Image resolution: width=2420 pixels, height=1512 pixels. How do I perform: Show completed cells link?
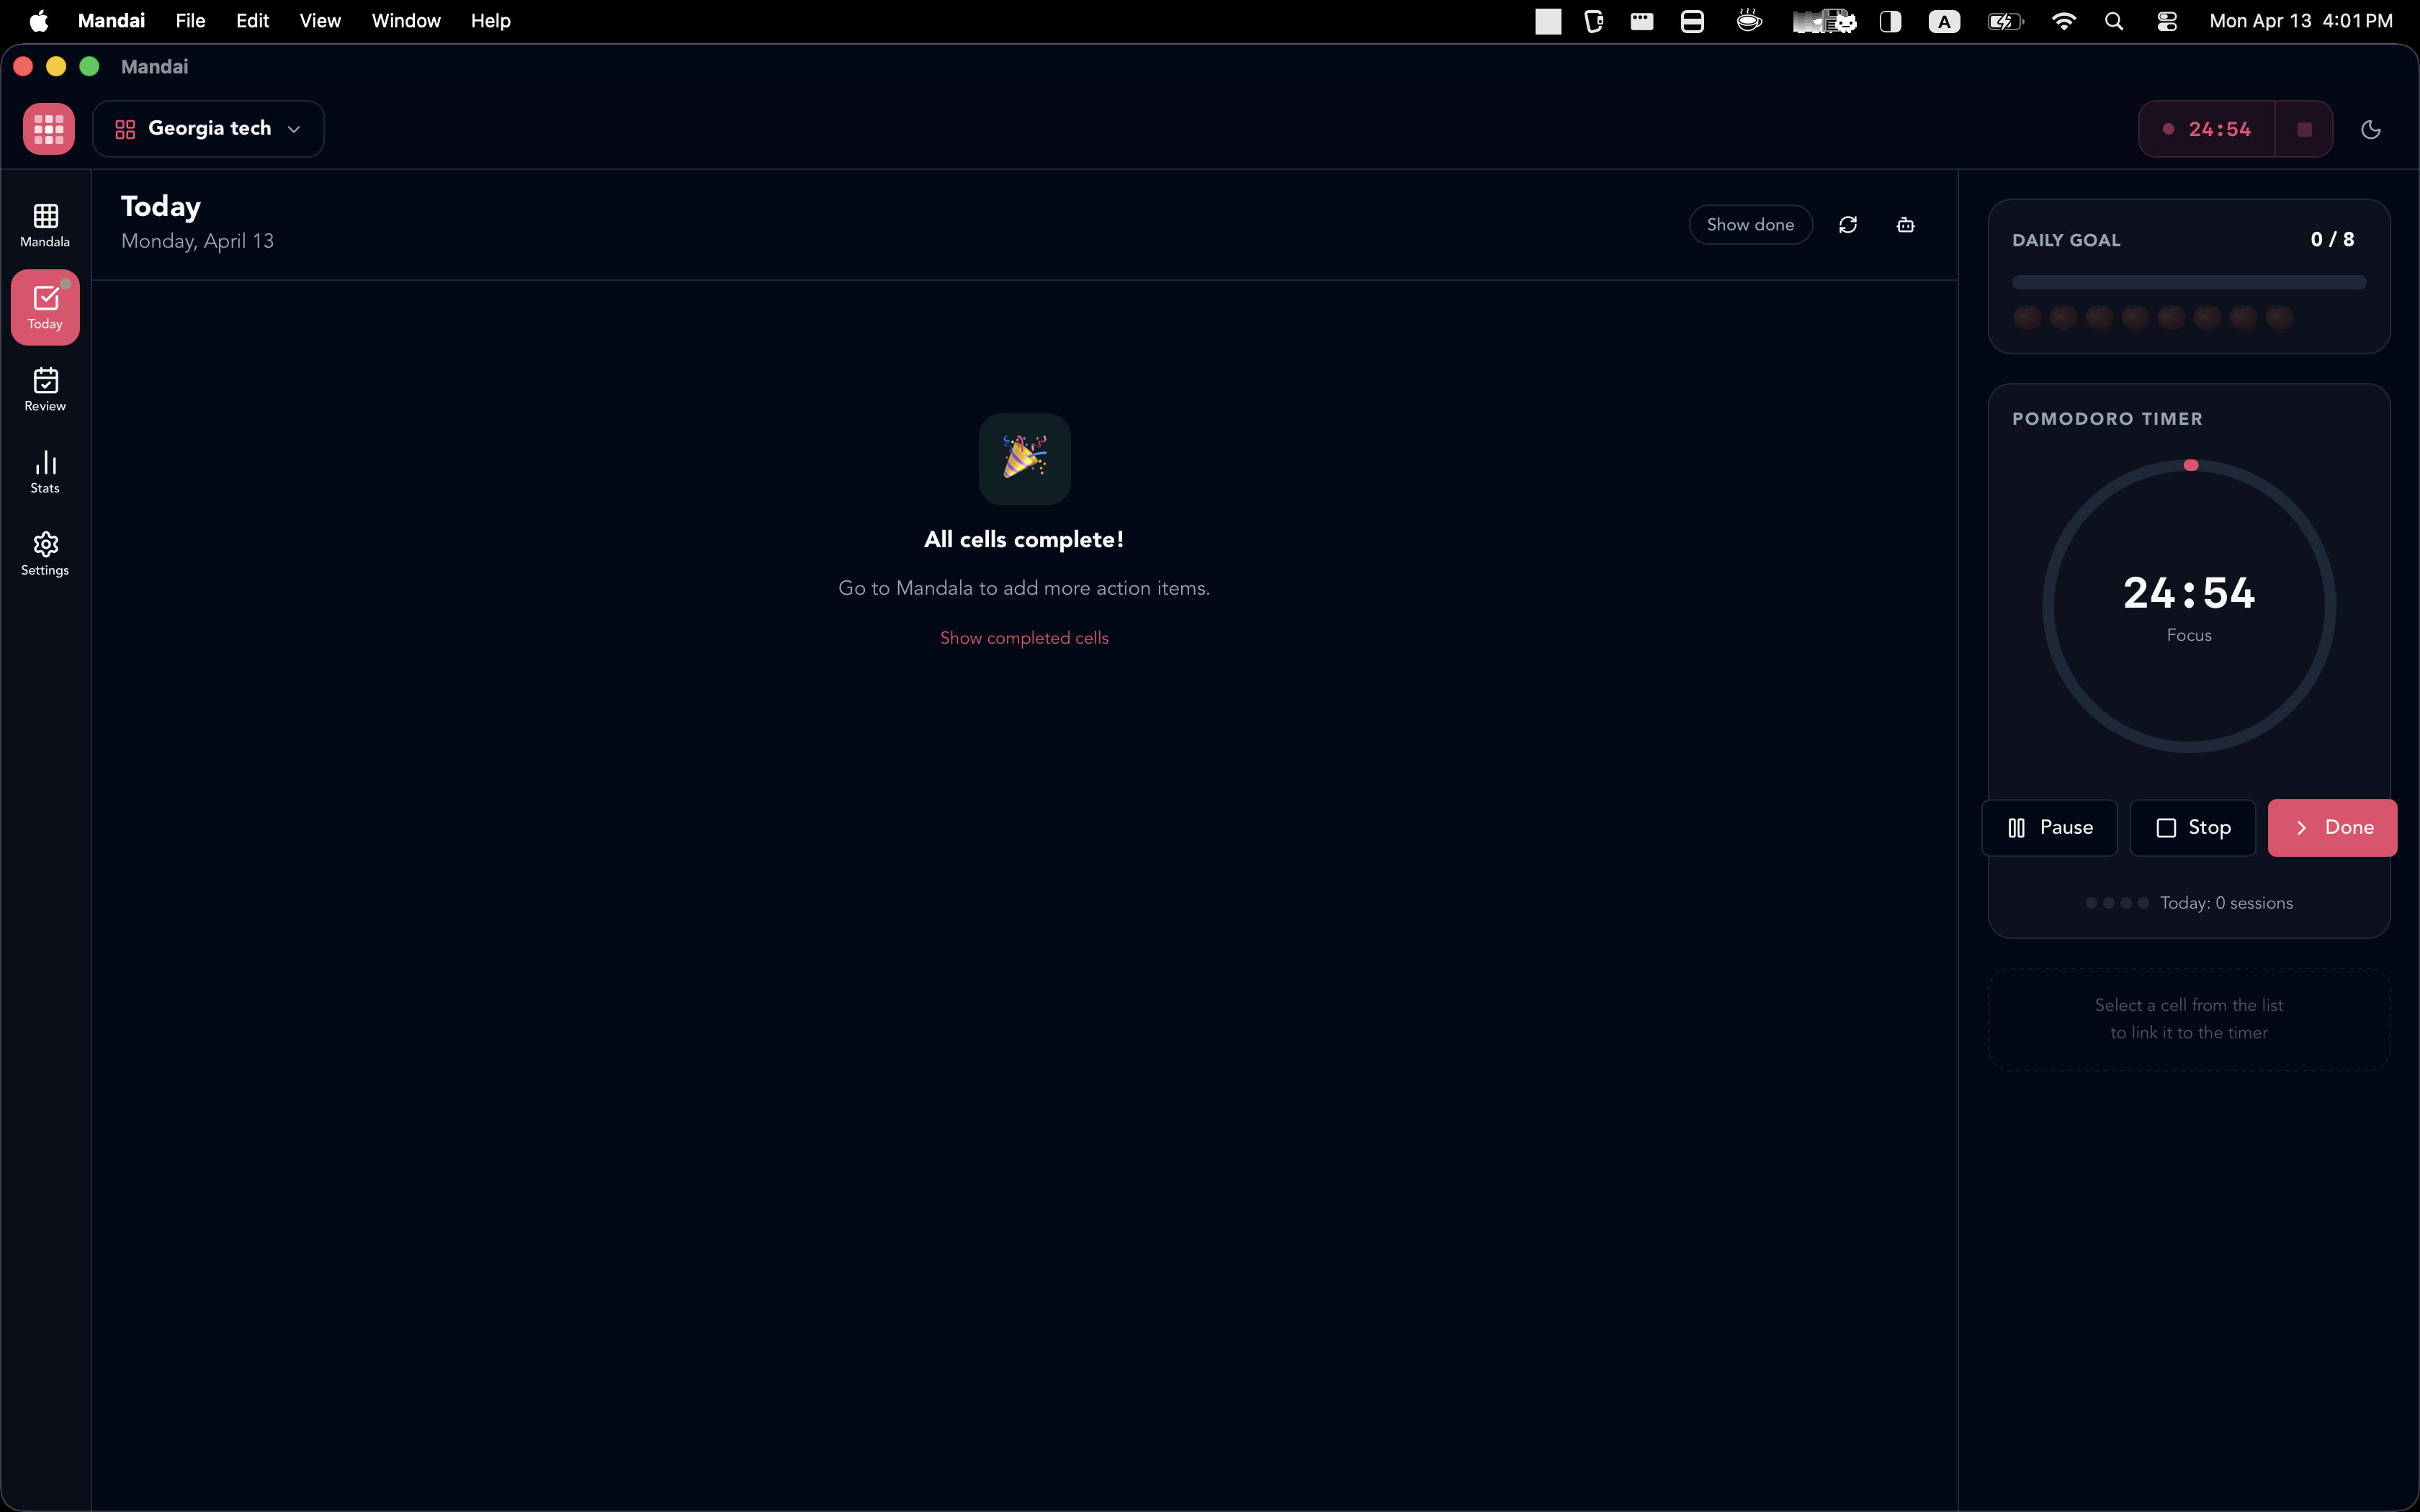point(1024,637)
